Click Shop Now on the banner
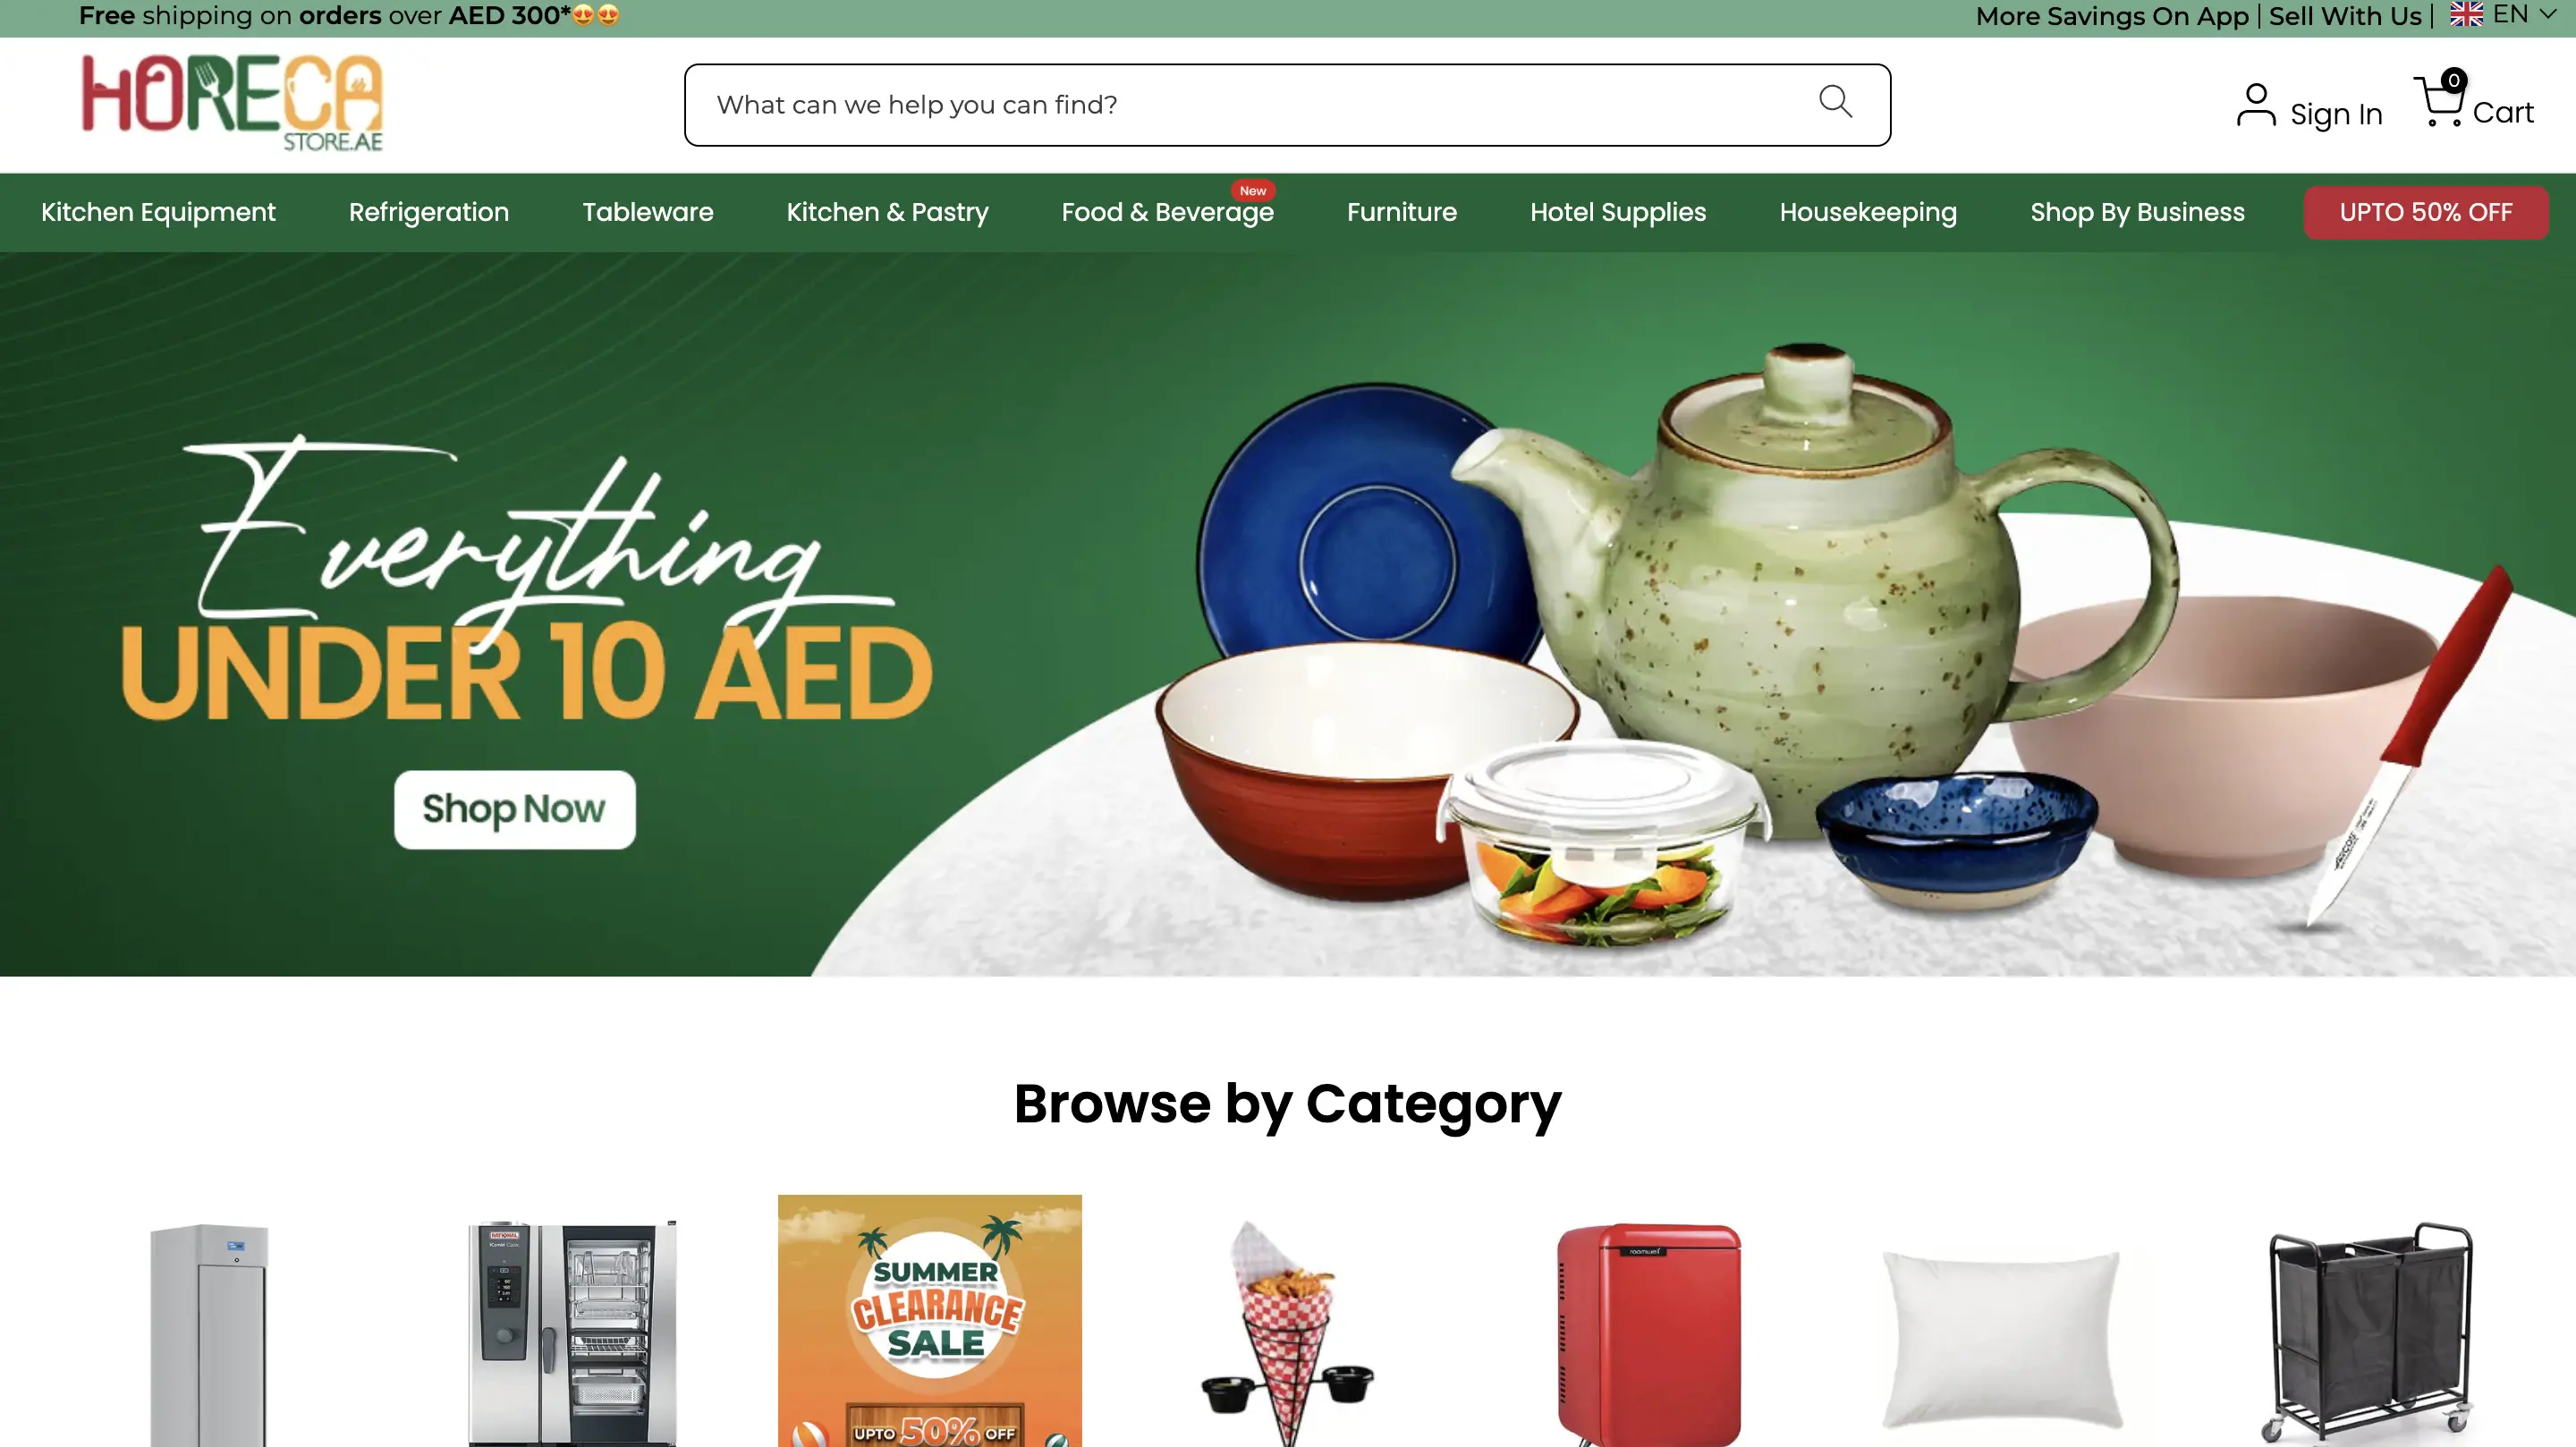2576x1447 pixels. click(x=514, y=809)
